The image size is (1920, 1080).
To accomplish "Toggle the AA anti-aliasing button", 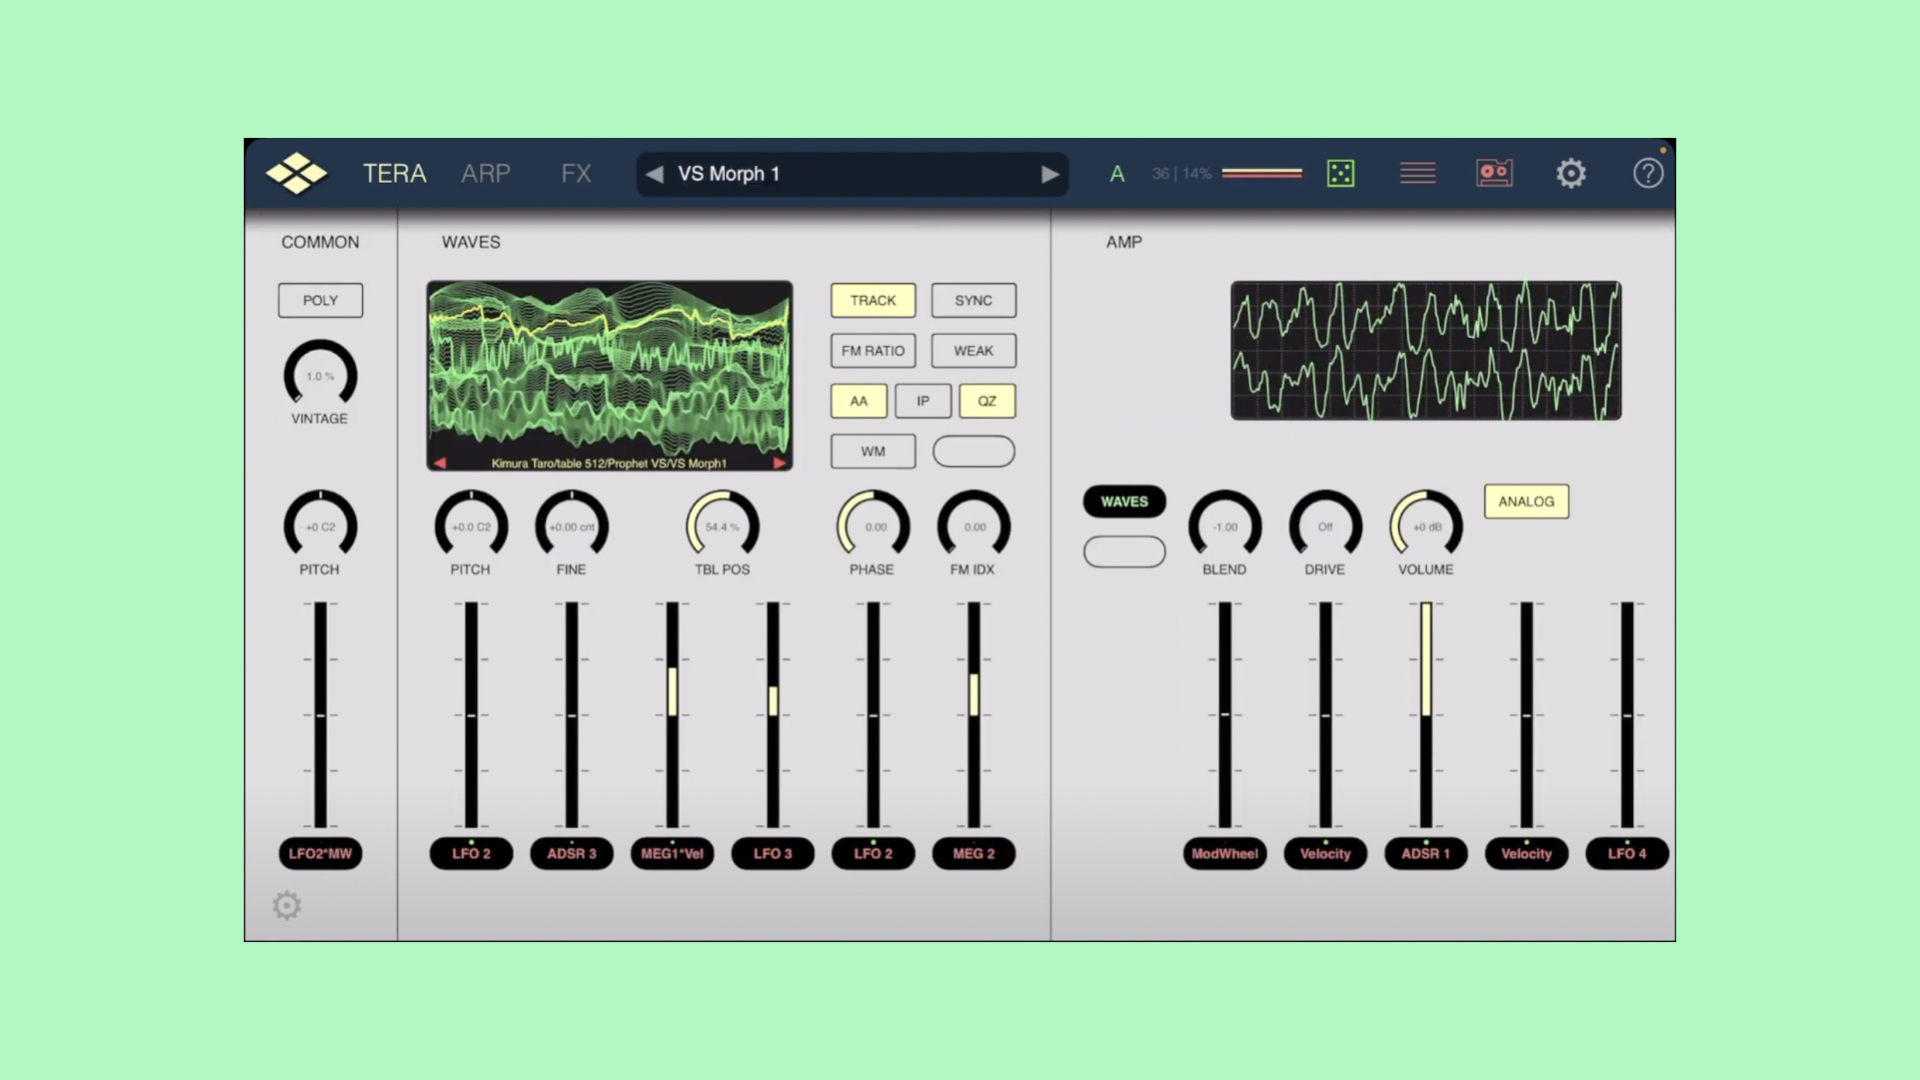I will point(859,401).
